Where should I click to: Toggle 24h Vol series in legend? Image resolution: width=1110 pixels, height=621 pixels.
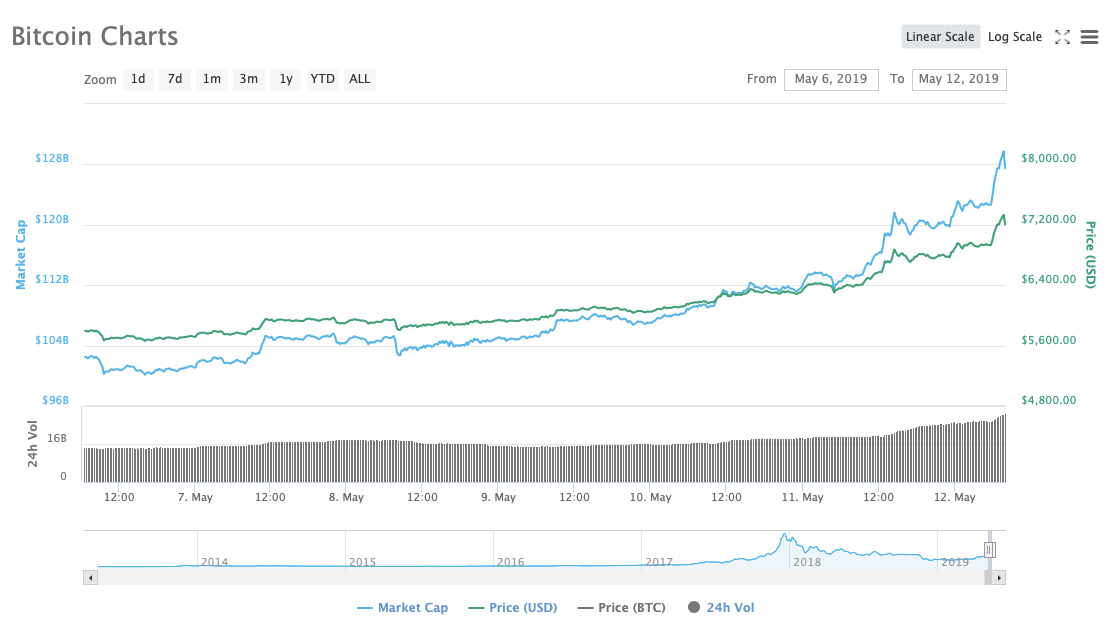click(x=721, y=608)
